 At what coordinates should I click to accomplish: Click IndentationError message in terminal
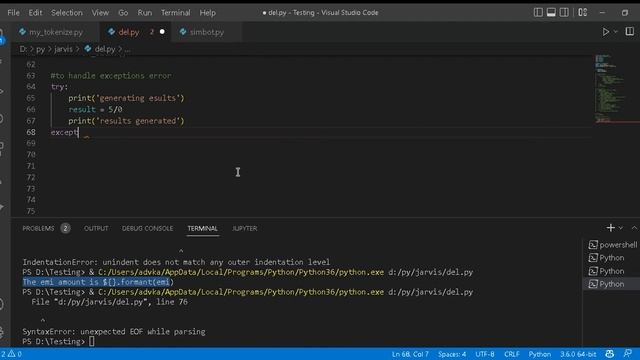pos(176,262)
